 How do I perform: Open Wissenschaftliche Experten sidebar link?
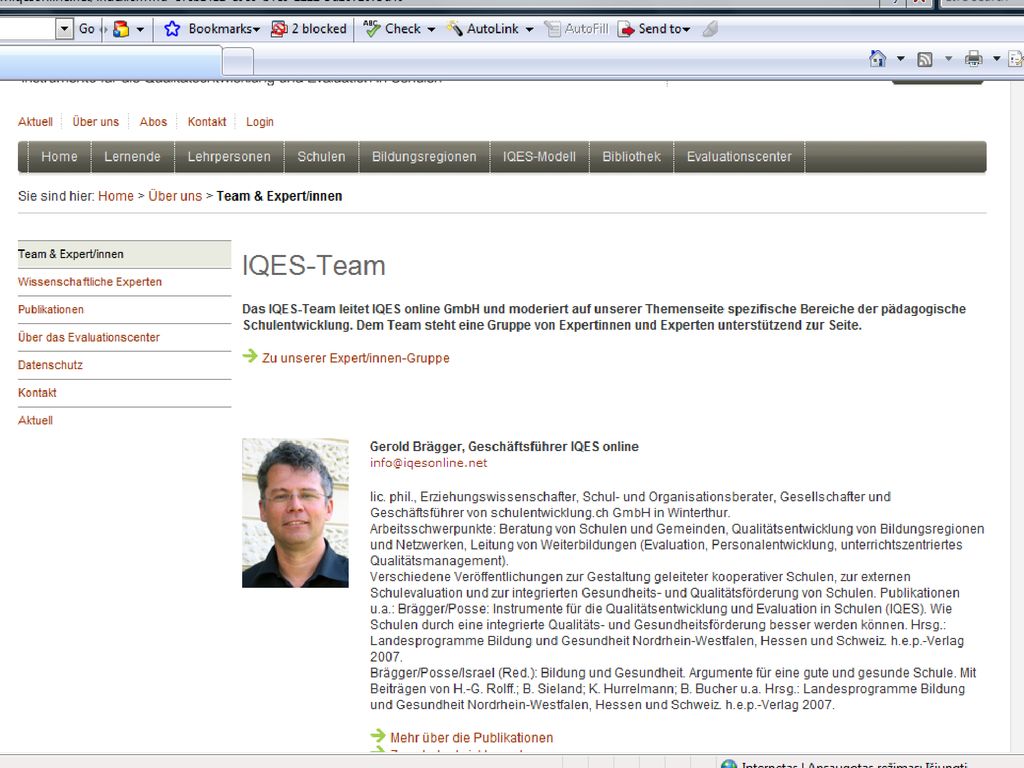tap(89, 281)
